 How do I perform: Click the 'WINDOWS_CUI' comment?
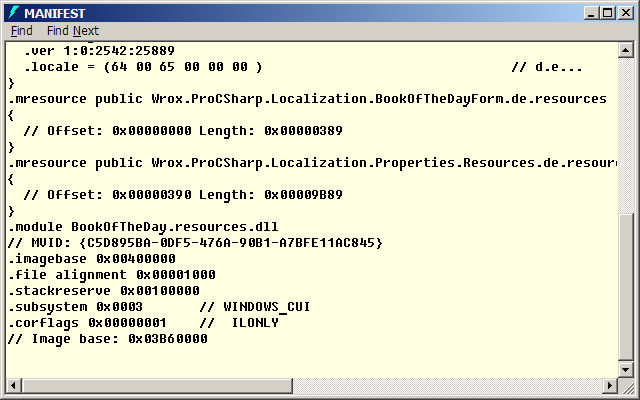pos(267,307)
